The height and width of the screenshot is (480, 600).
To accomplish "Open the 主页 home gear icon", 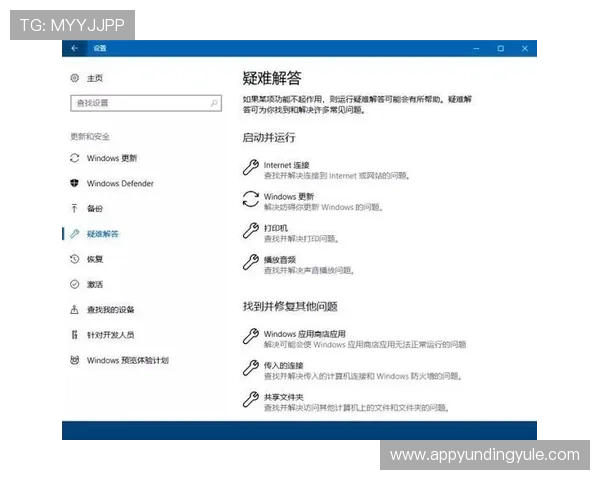I will click(75, 78).
